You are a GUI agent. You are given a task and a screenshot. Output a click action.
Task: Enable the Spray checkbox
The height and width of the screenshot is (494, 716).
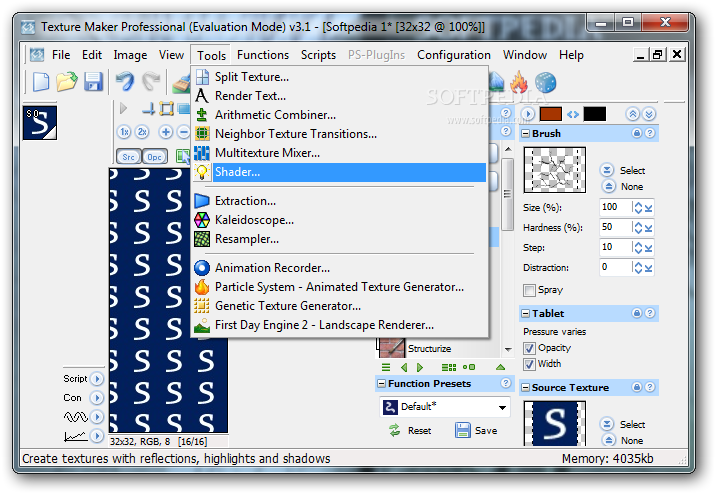(530, 290)
